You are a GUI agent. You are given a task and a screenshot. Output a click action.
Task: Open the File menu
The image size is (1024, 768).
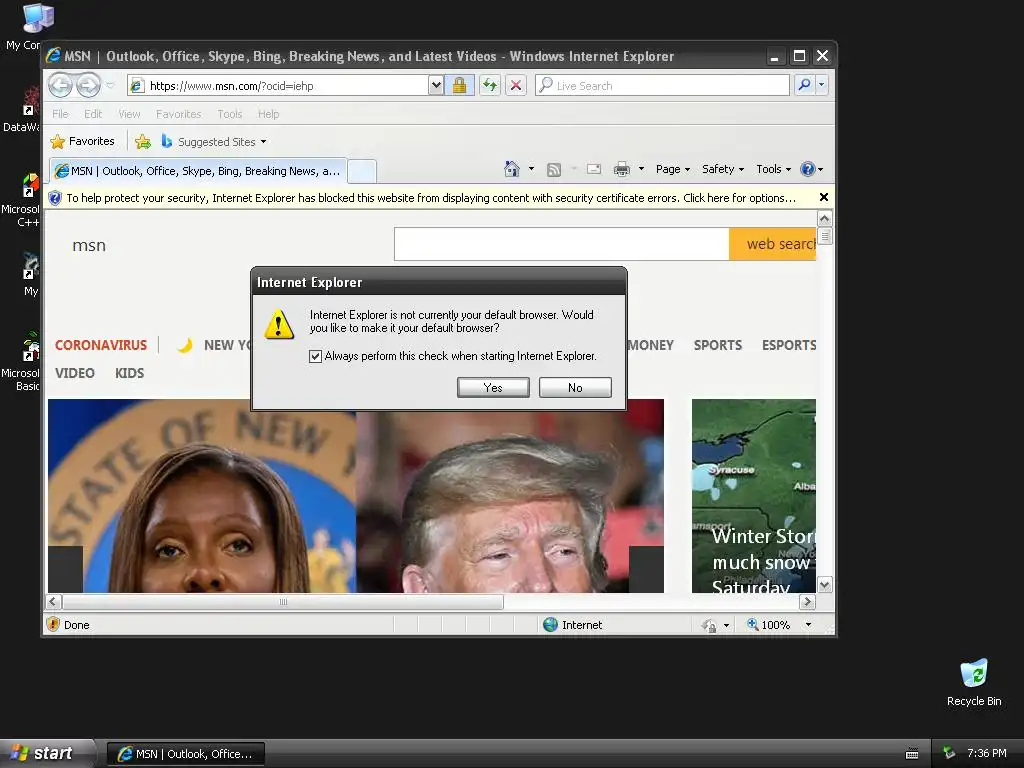[60, 114]
